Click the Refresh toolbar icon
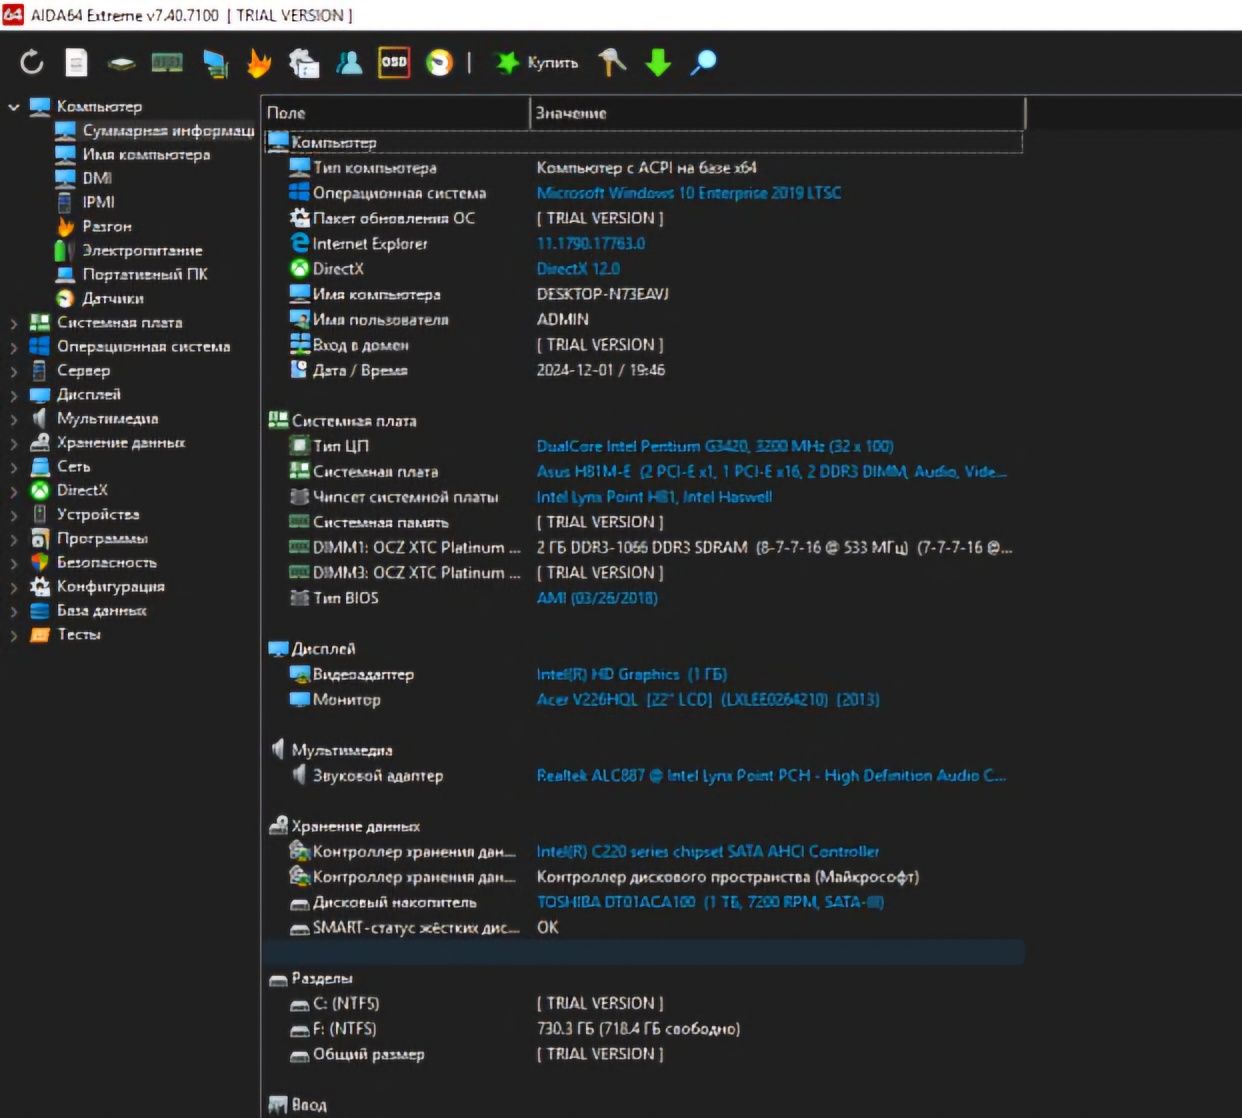The image size is (1242, 1118). (x=32, y=63)
